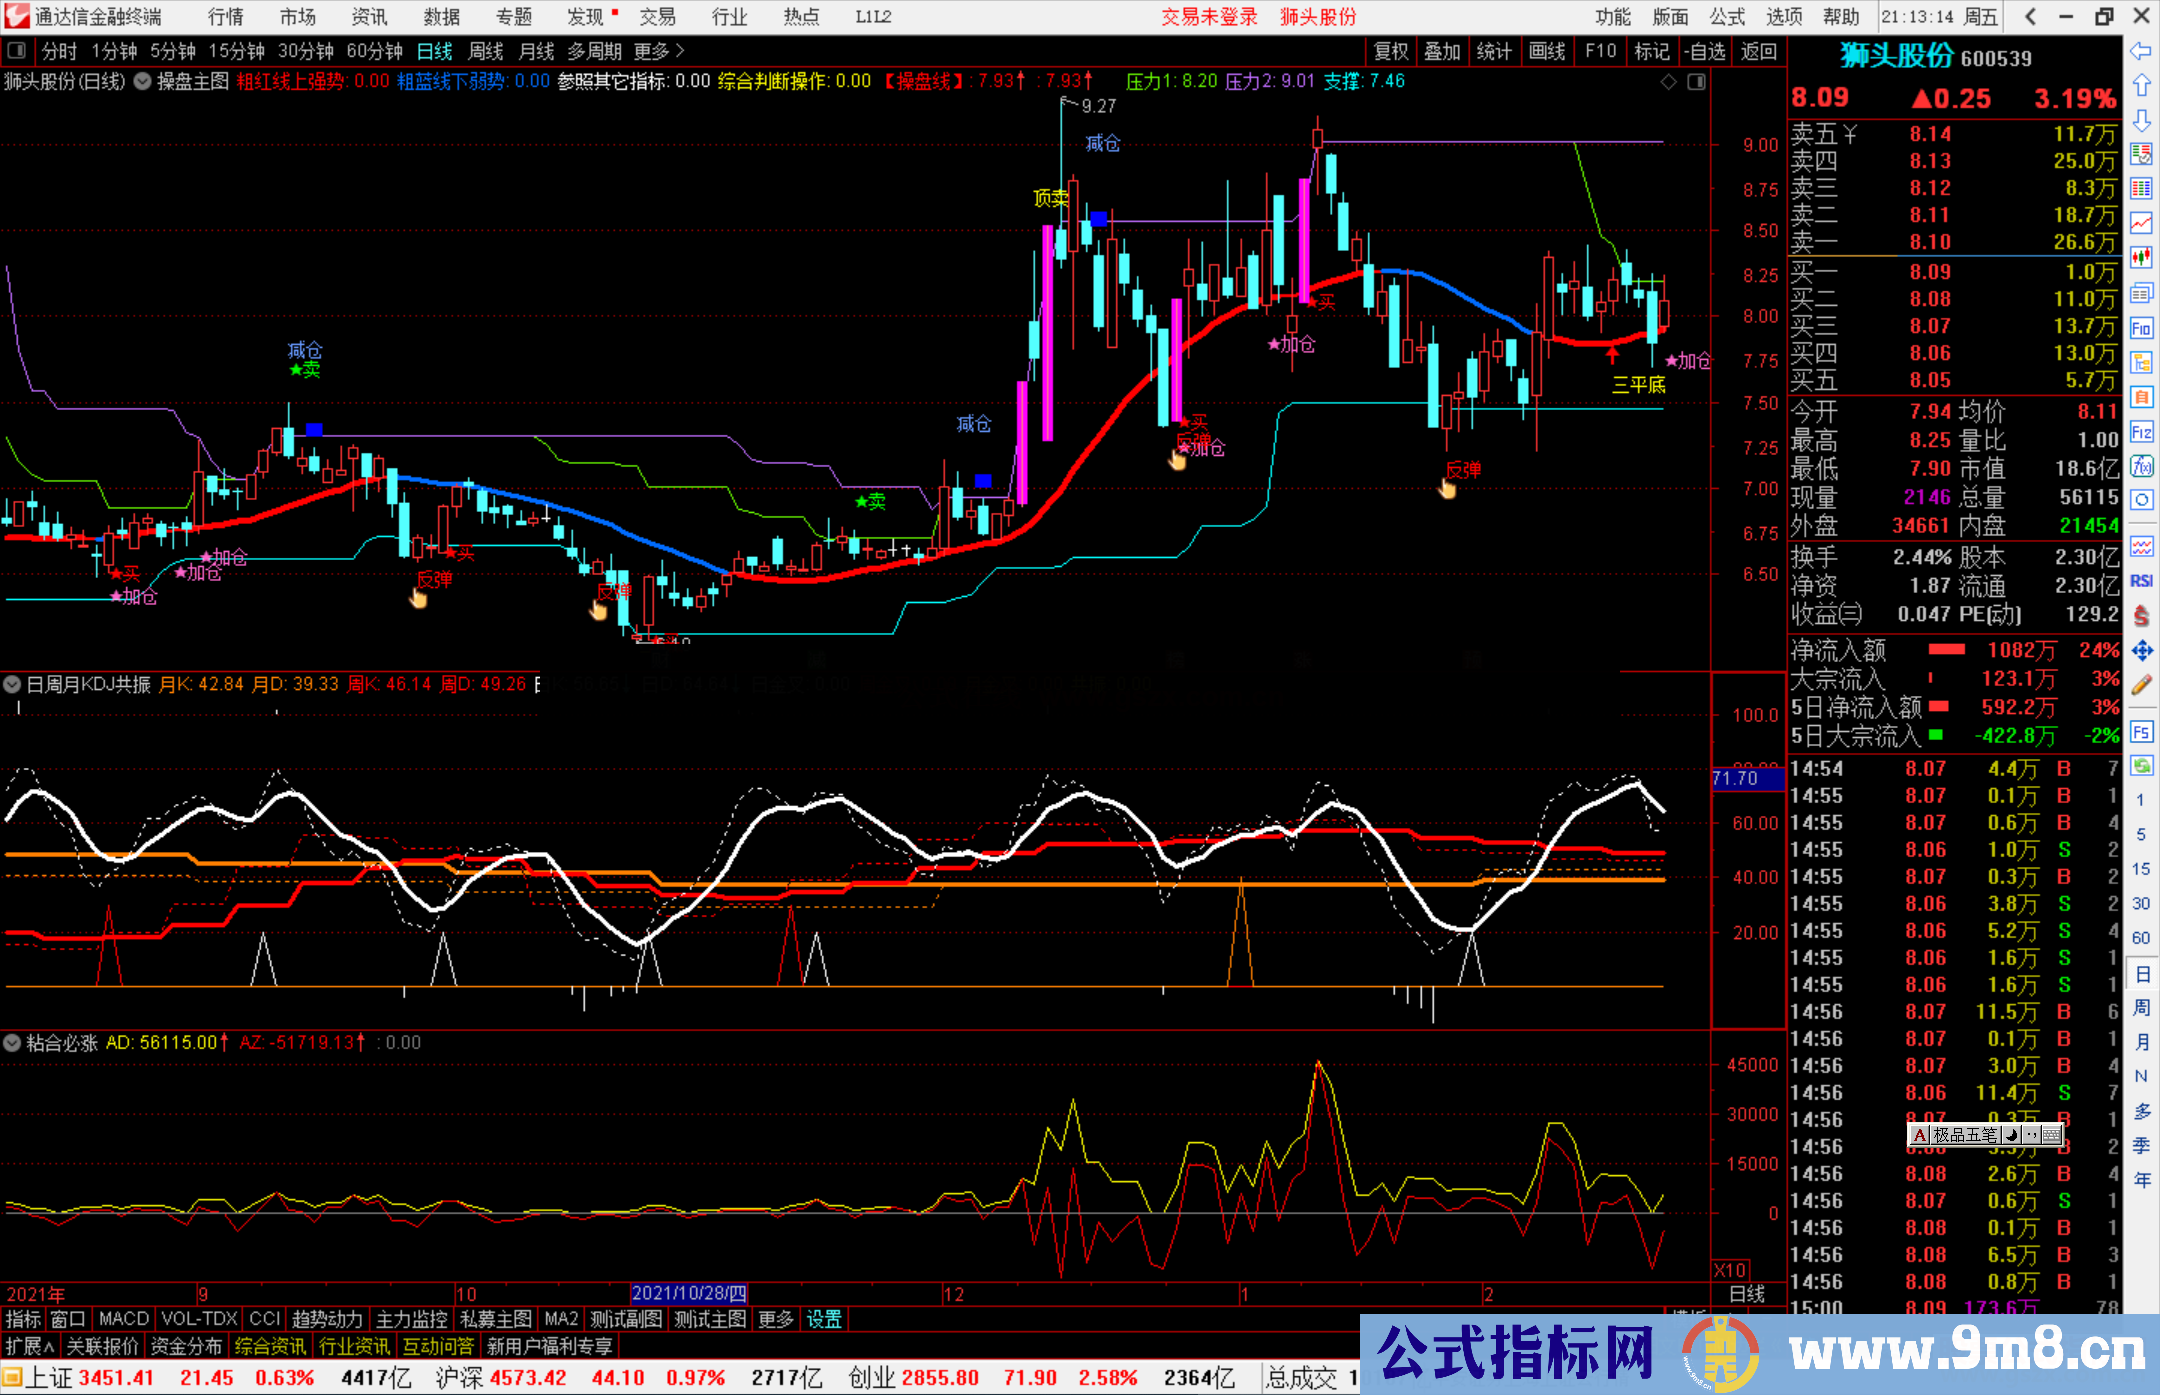Open the 更多 indicators dropdown at bottom
Viewport: 2160px width, 1395px height.
tap(775, 1319)
